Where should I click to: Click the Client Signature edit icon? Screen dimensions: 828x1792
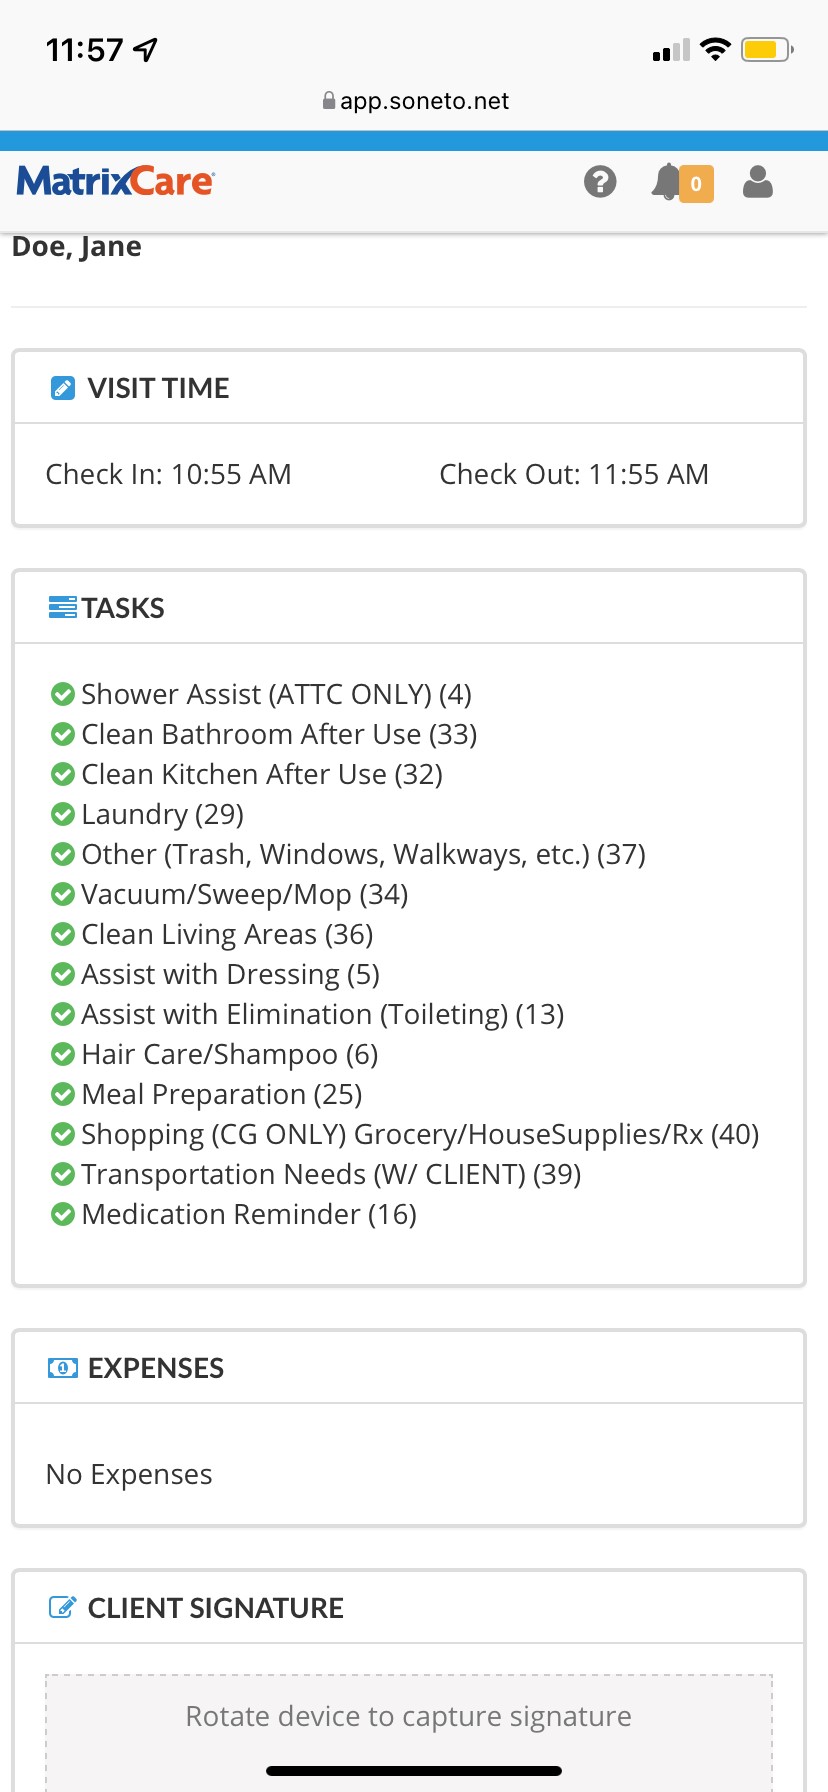(63, 1608)
